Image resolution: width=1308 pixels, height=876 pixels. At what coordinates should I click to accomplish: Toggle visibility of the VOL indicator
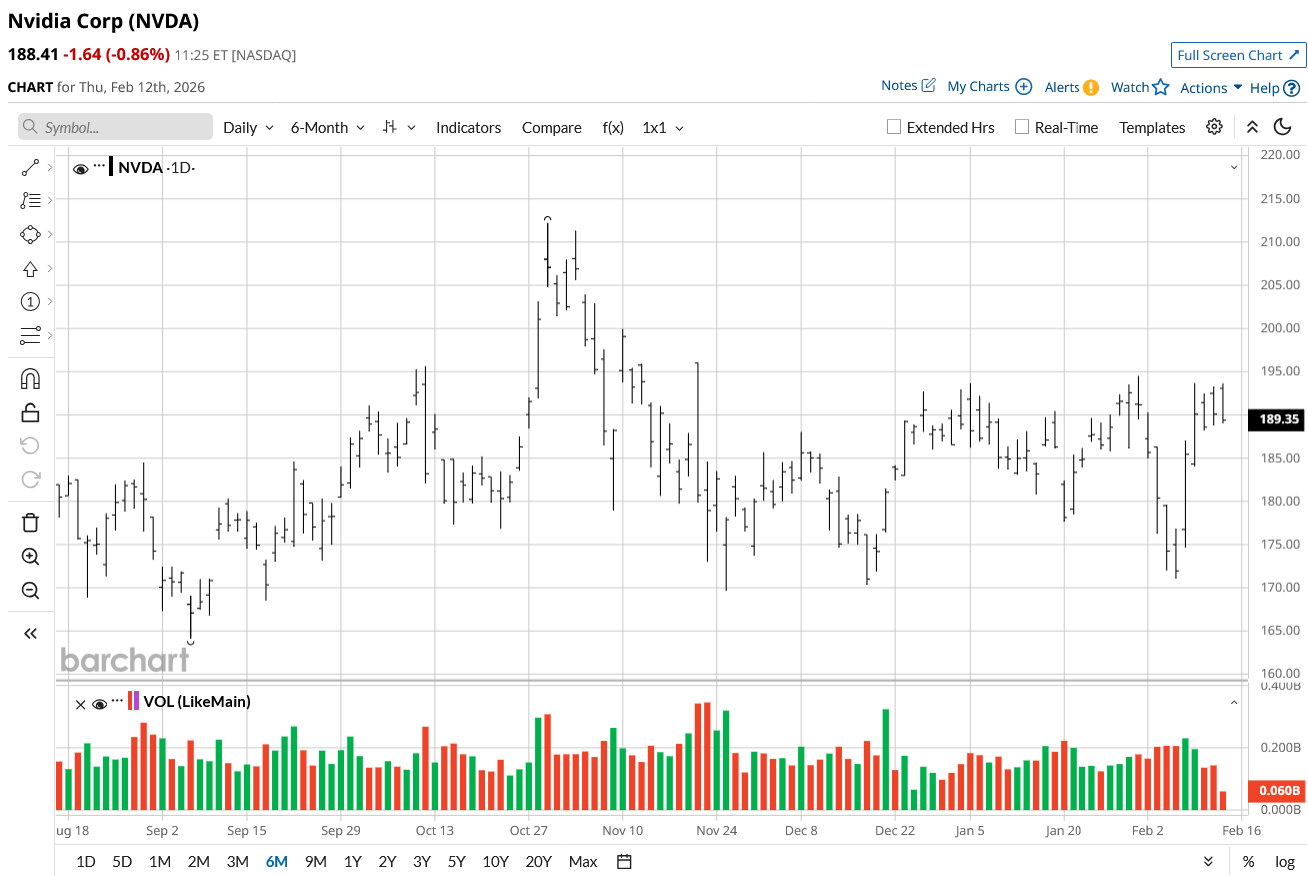pyautogui.click(x=99, y=704)
